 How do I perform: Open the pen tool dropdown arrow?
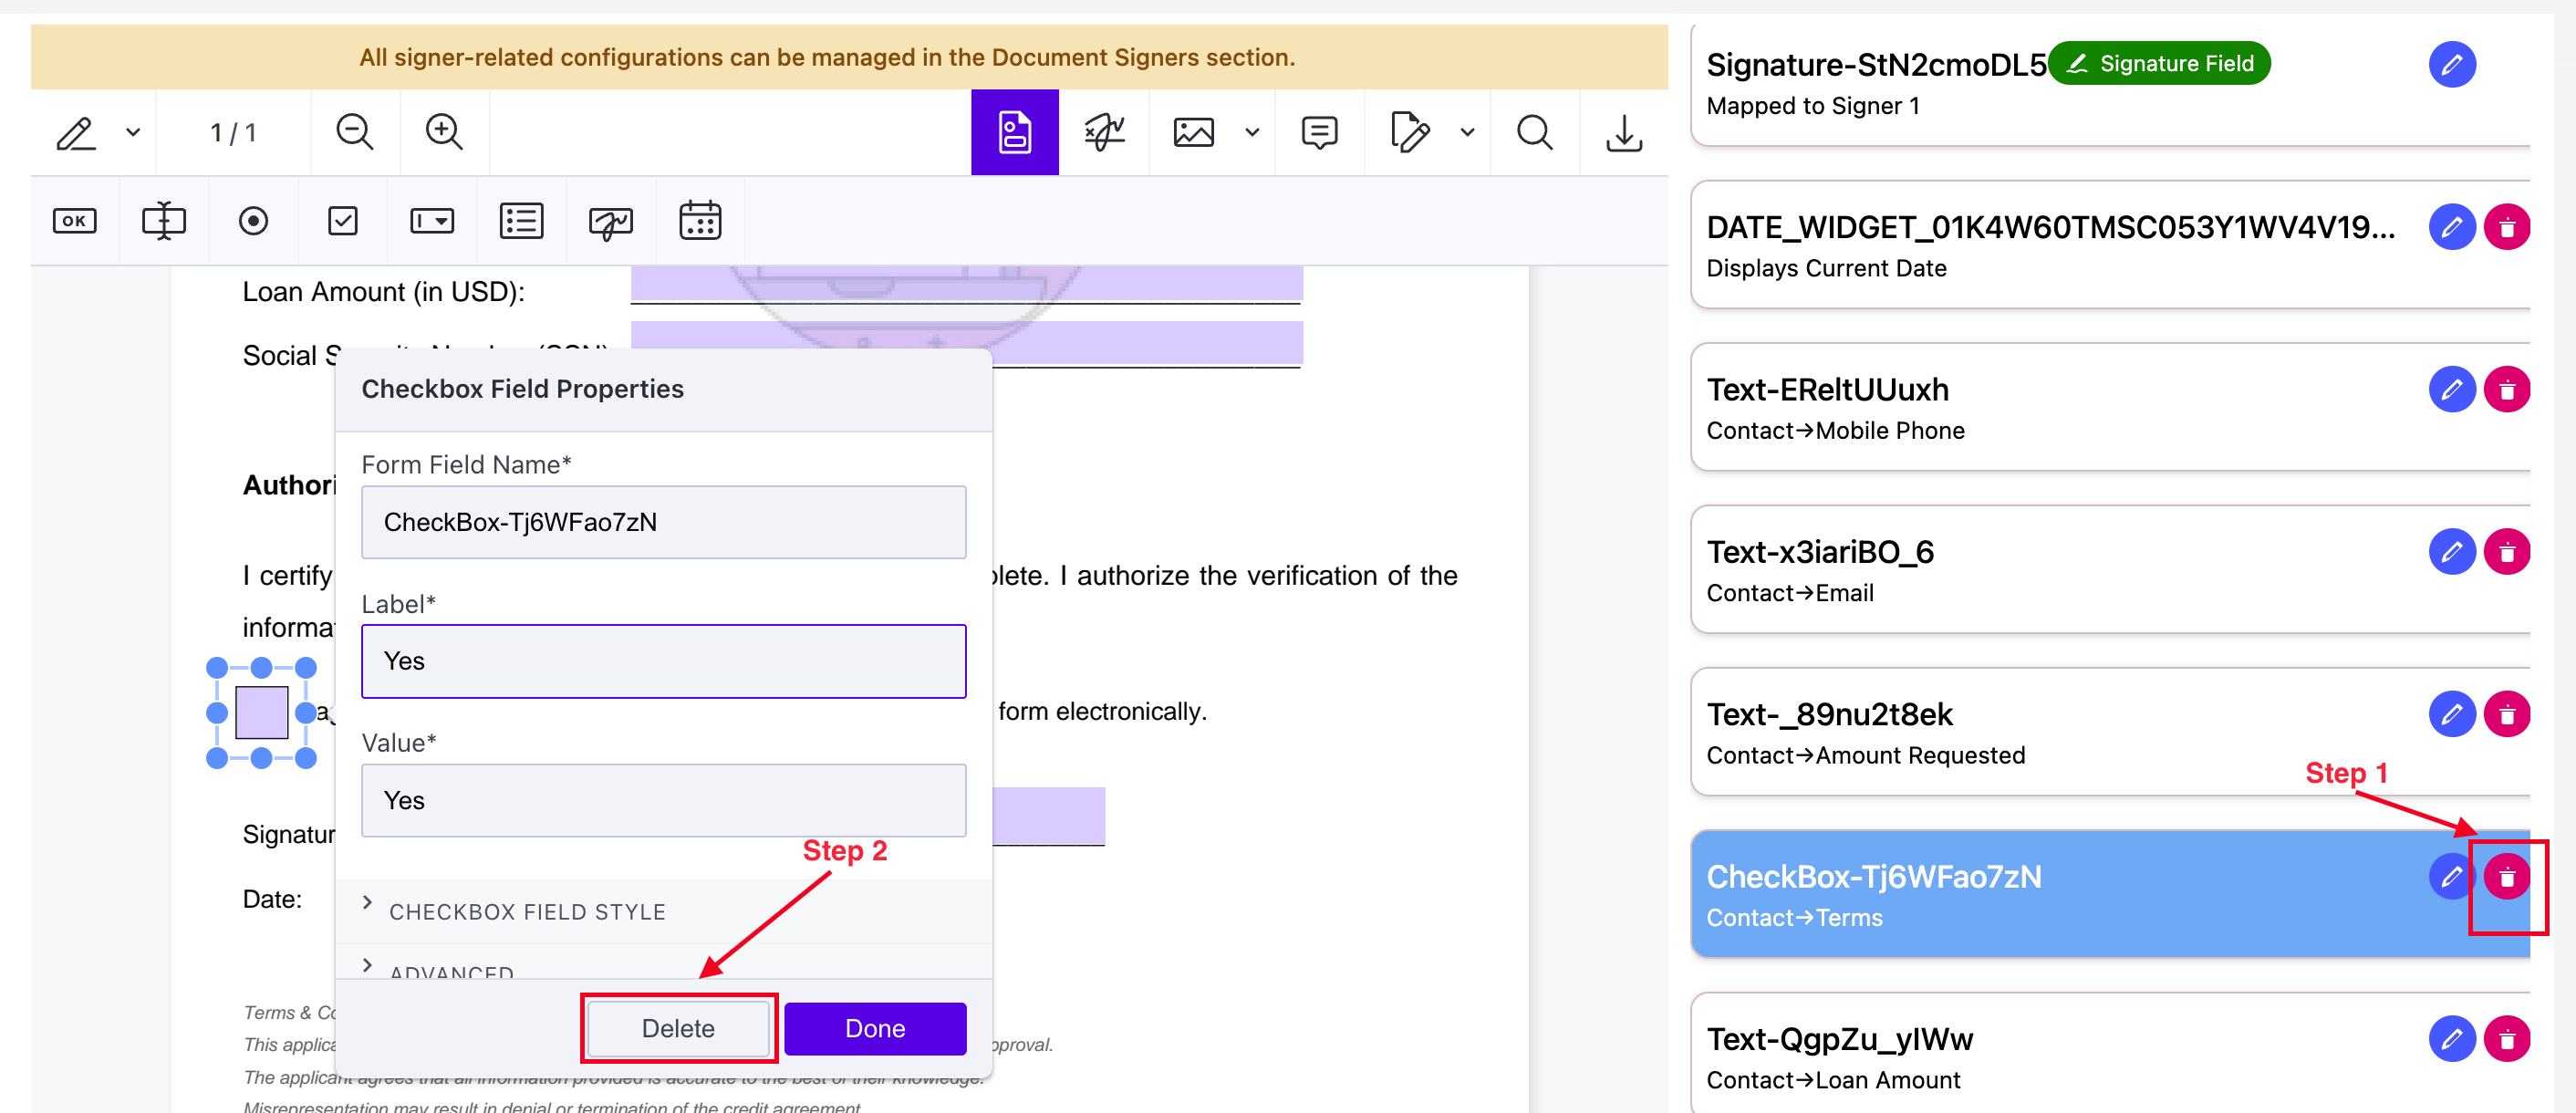[x=133, y=133]
